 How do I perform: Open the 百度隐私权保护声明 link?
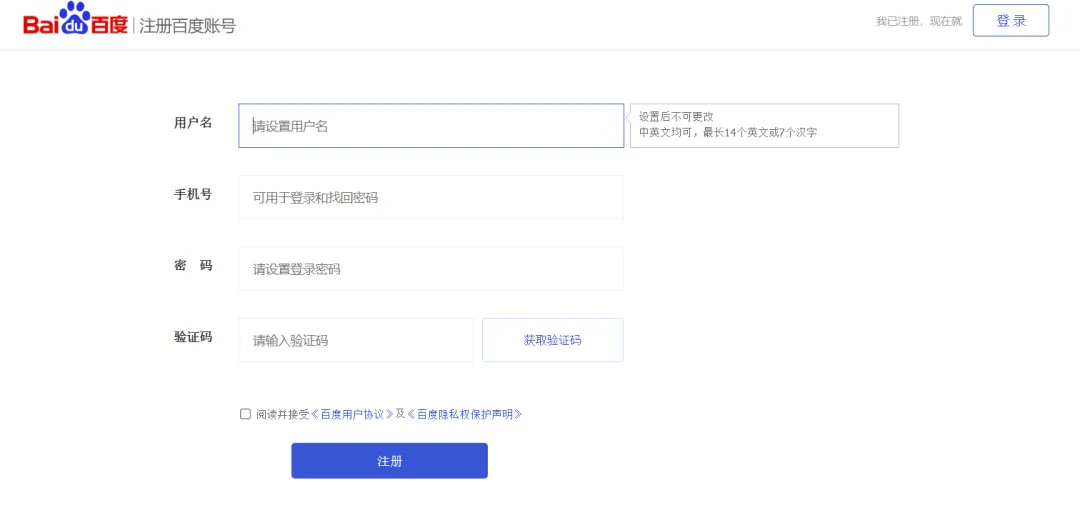tap(465, 414)
